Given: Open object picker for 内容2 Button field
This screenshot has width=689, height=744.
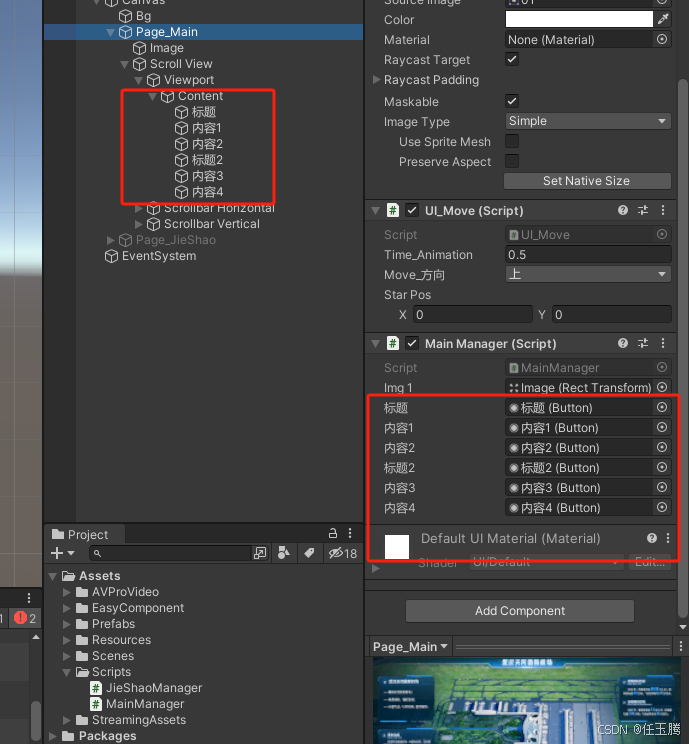Looking at the screenshot, I should click(x=662, y=447).
